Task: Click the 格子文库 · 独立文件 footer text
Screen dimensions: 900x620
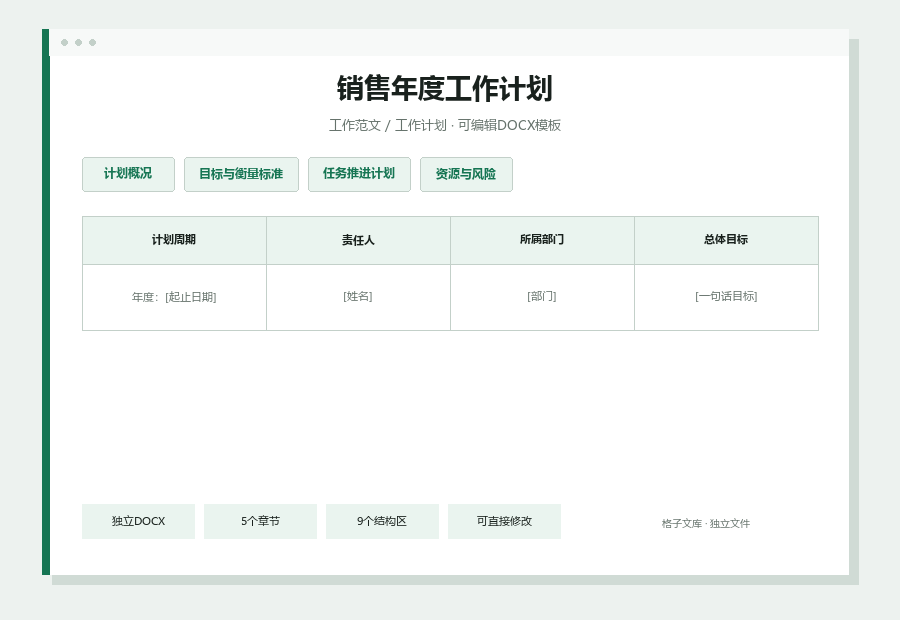Action: 705,524
